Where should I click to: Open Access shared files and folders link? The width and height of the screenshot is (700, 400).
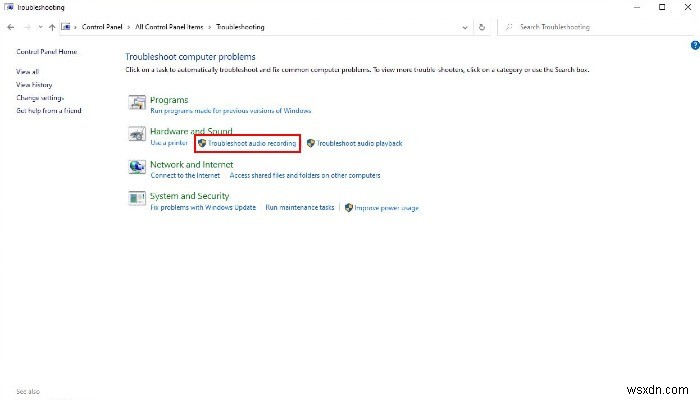pos(305,175)
